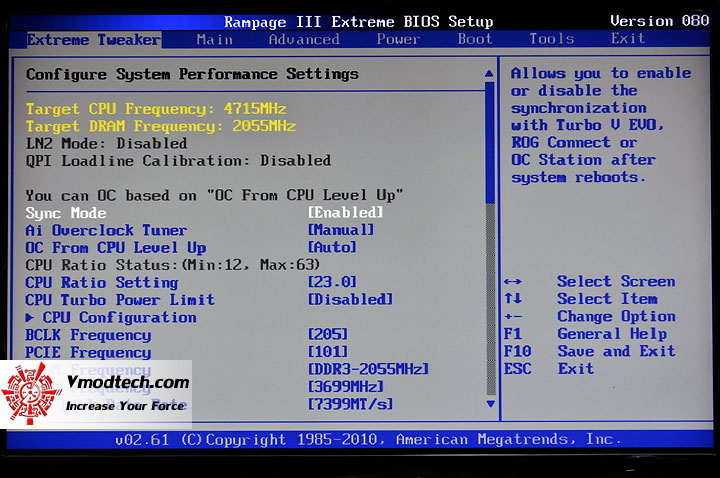Open the Boot tab

[475, 39]
